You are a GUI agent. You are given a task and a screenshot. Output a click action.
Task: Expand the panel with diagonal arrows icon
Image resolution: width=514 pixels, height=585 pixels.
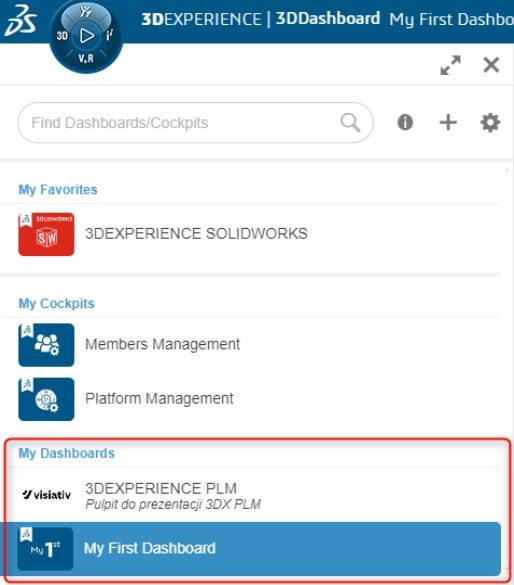click(x=450, y=65)
